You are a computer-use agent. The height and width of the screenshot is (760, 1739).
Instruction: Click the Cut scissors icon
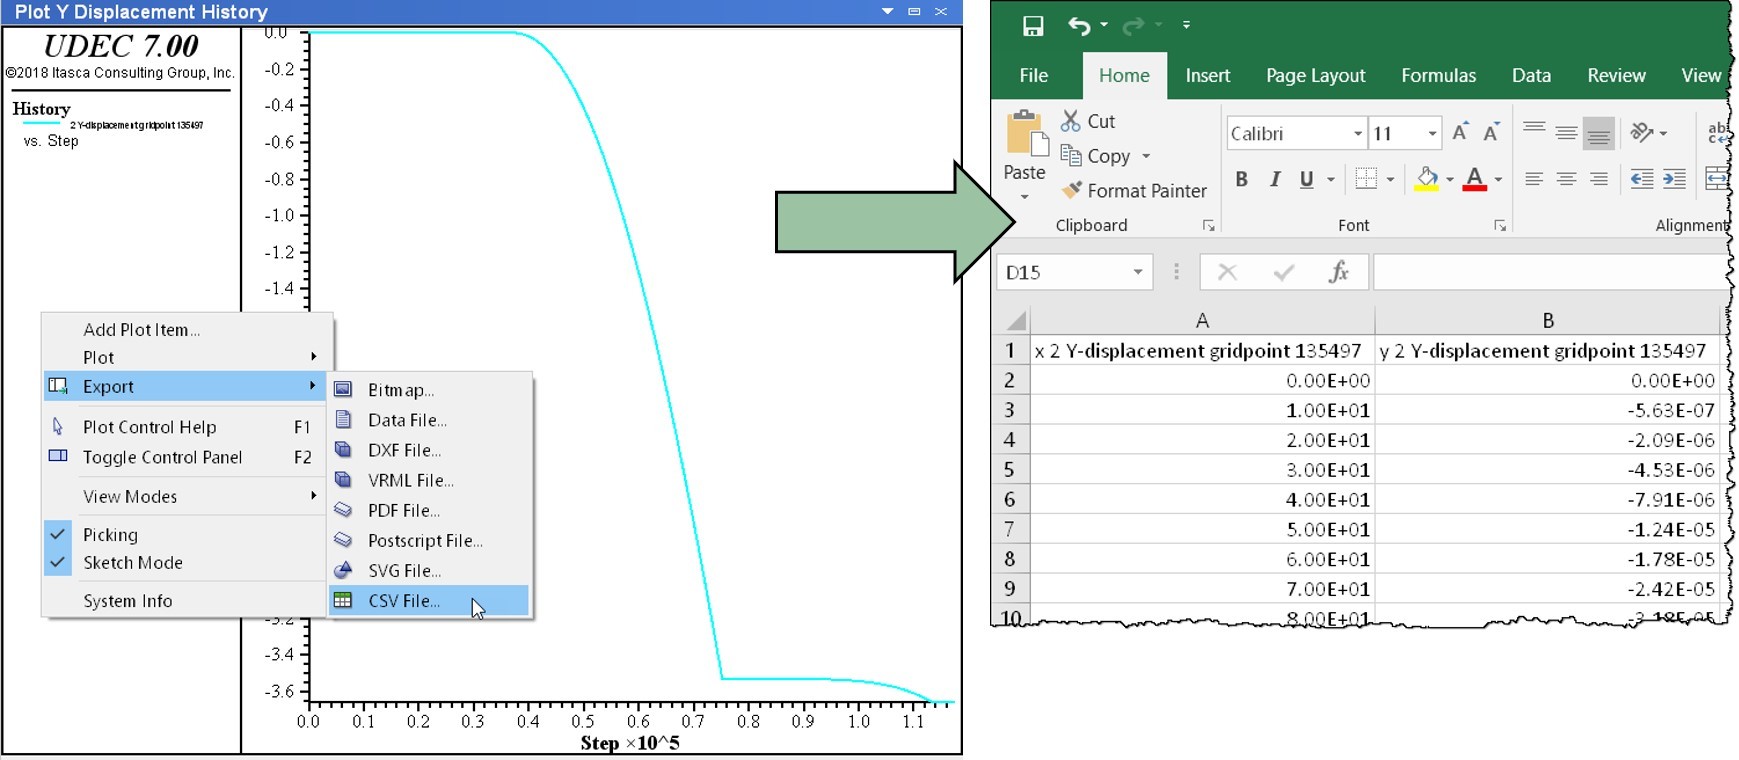coord(1071,121)
